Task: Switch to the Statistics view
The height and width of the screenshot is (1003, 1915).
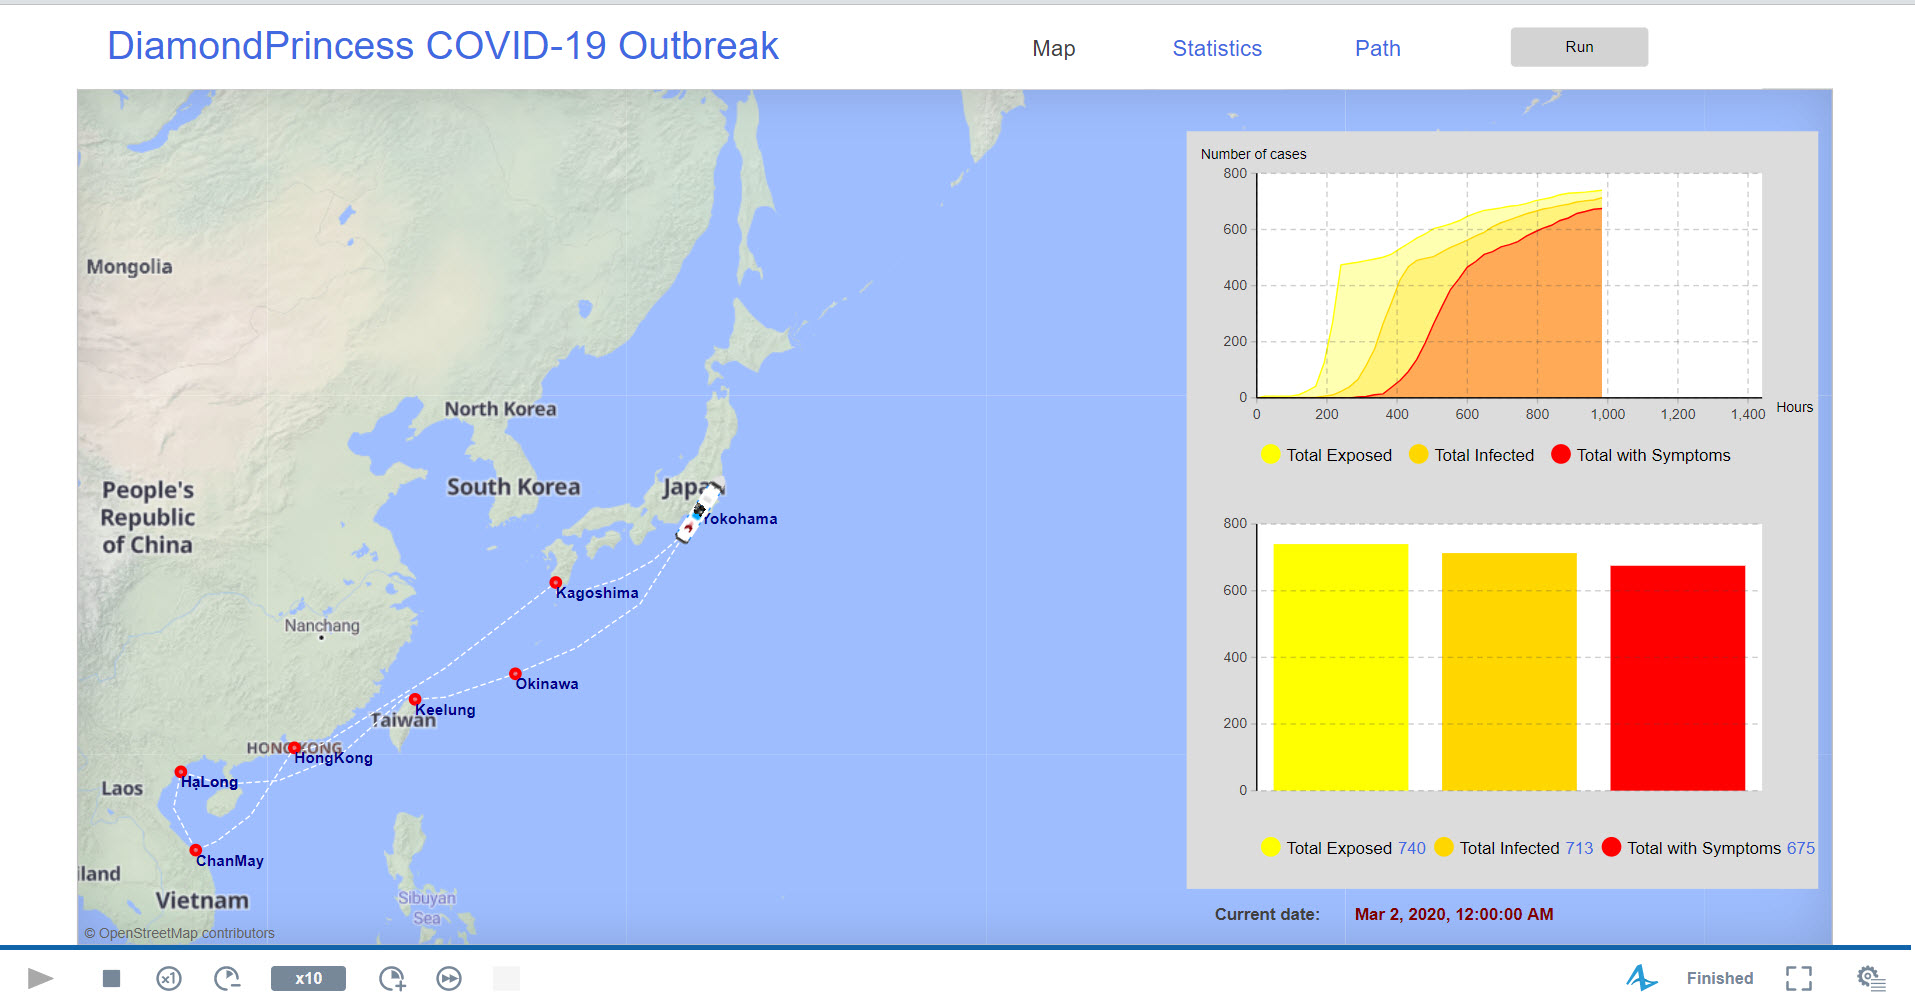Action: (x=1217, y=48)
